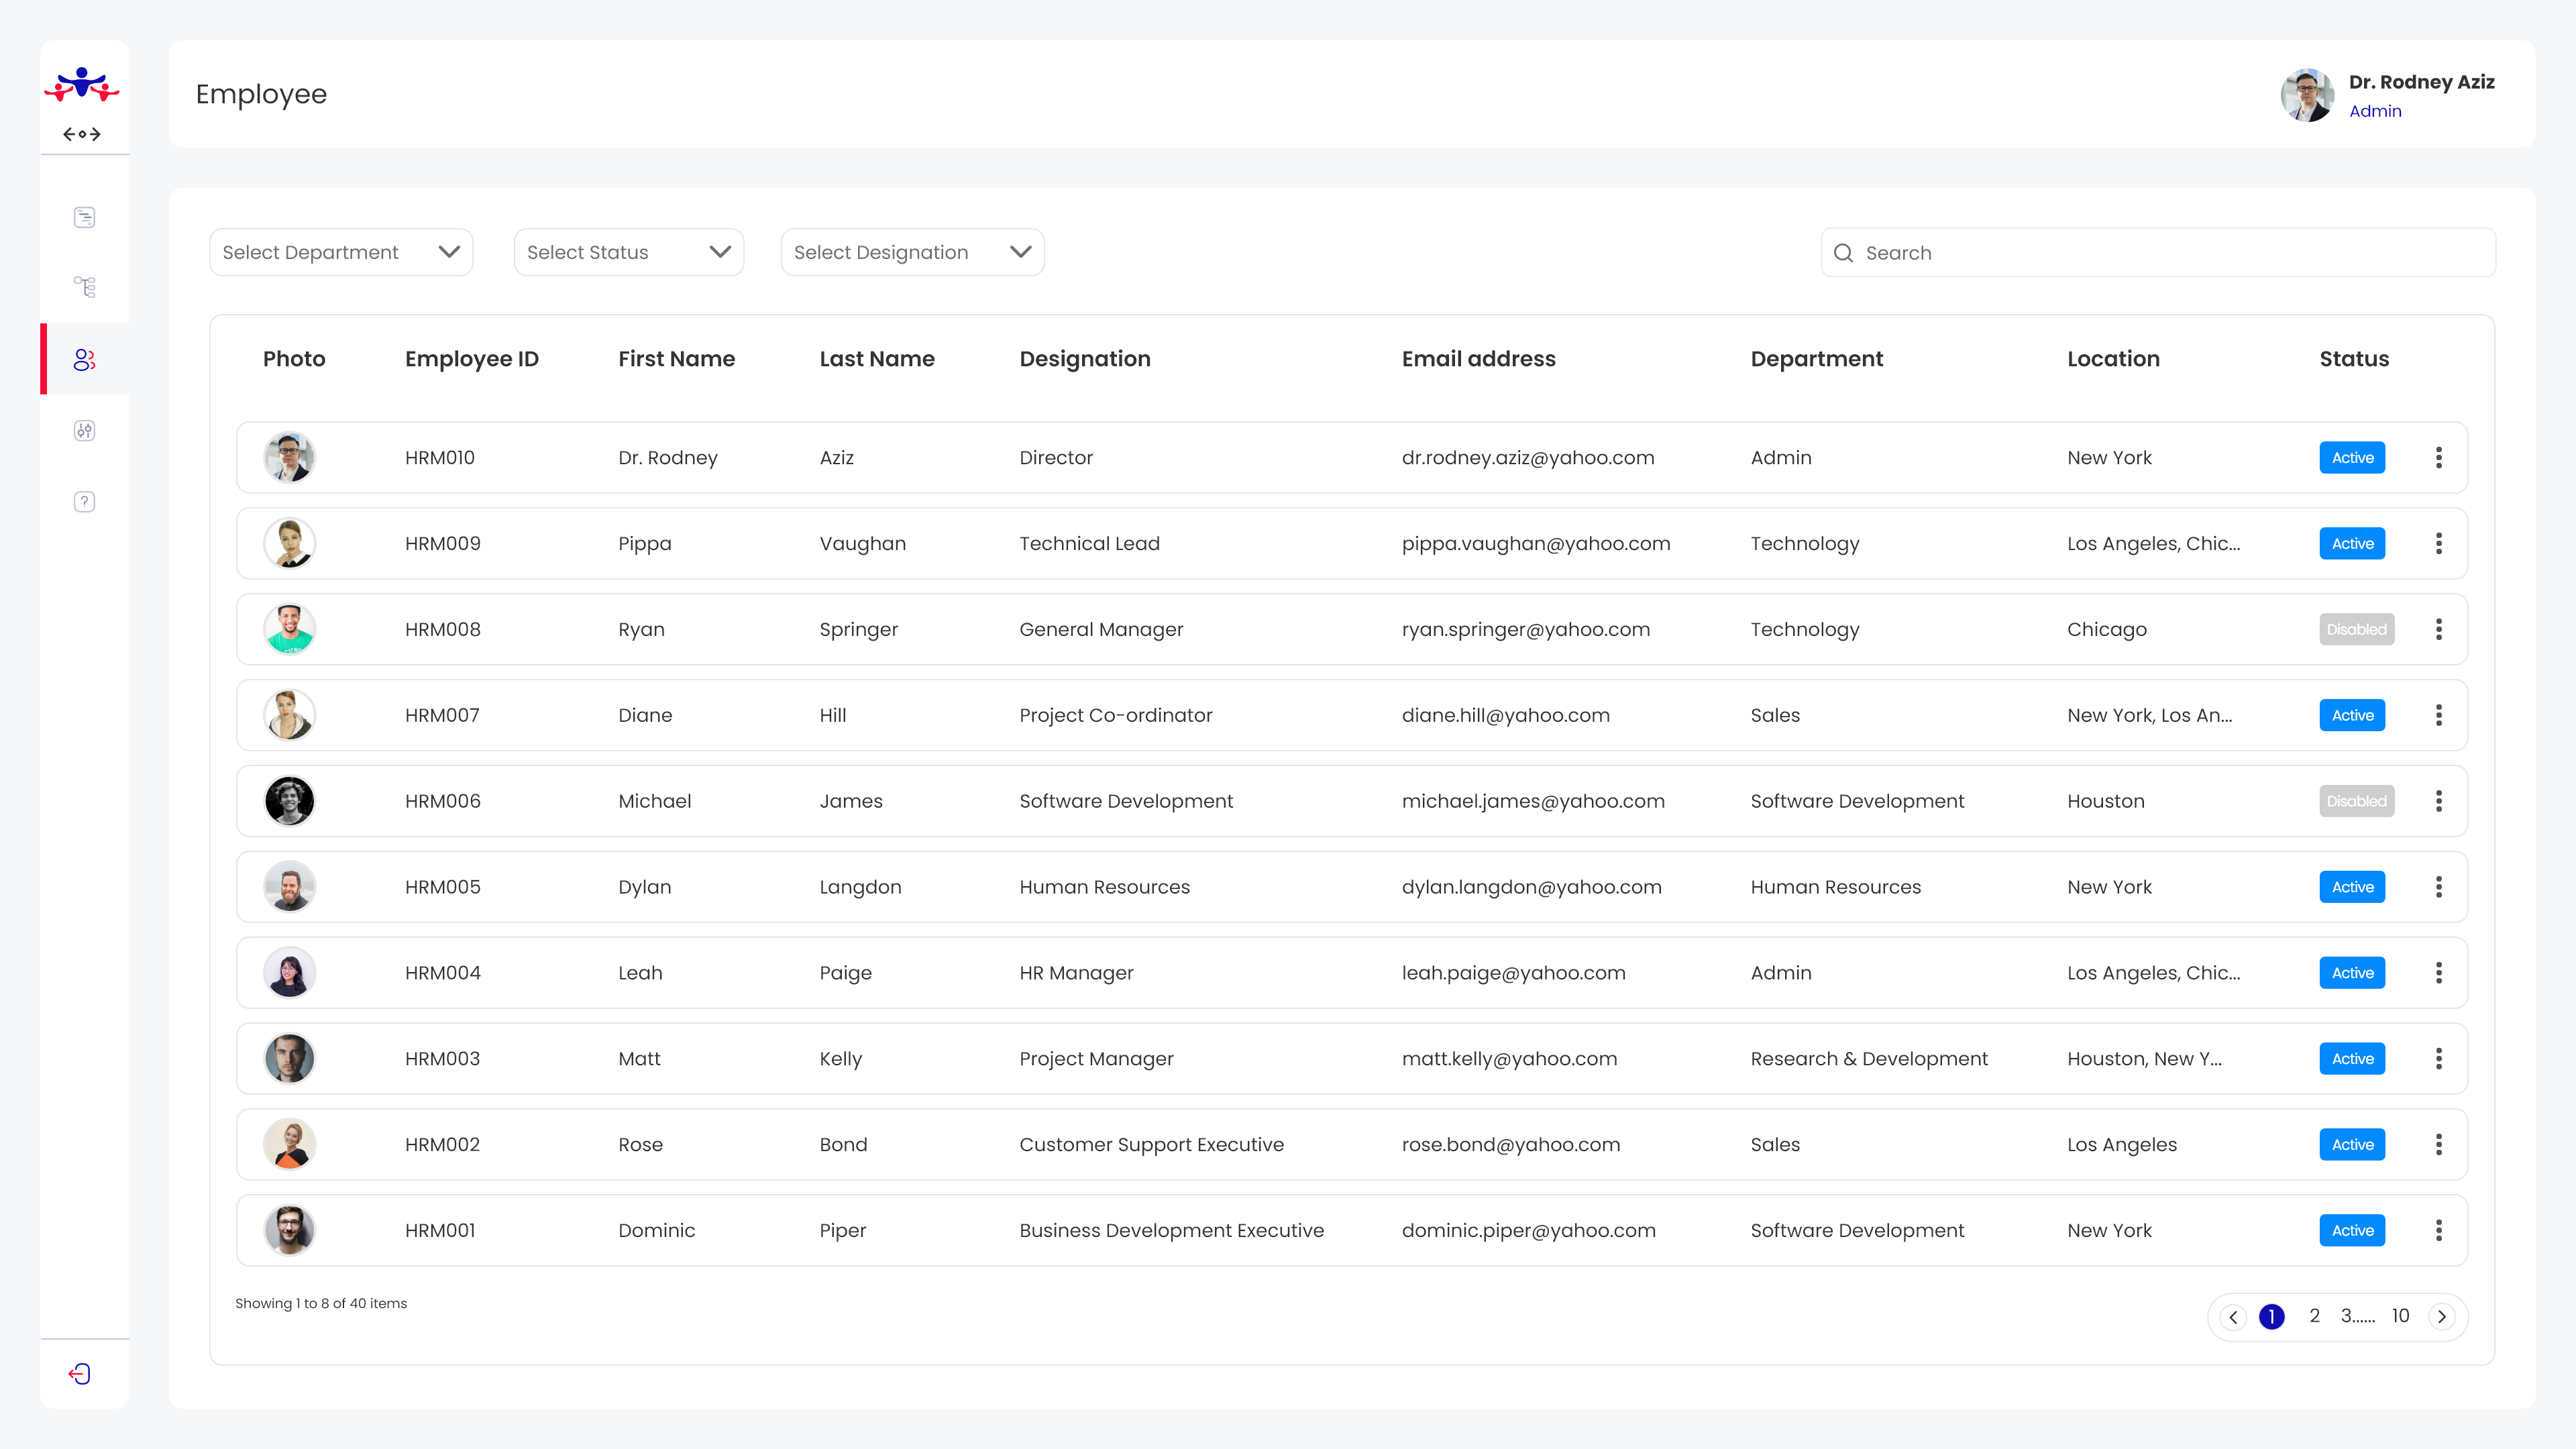This screenshot has height=1449, width=2576.
Task: Click the search magnifier icon
Action: [x=1843, y=253]
